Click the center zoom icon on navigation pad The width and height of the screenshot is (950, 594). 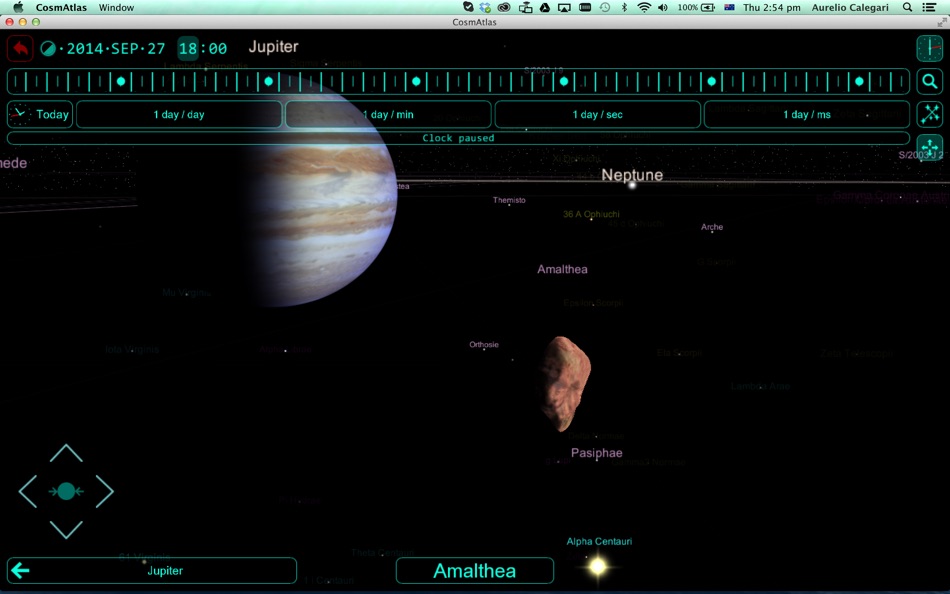tap(66, 491)
